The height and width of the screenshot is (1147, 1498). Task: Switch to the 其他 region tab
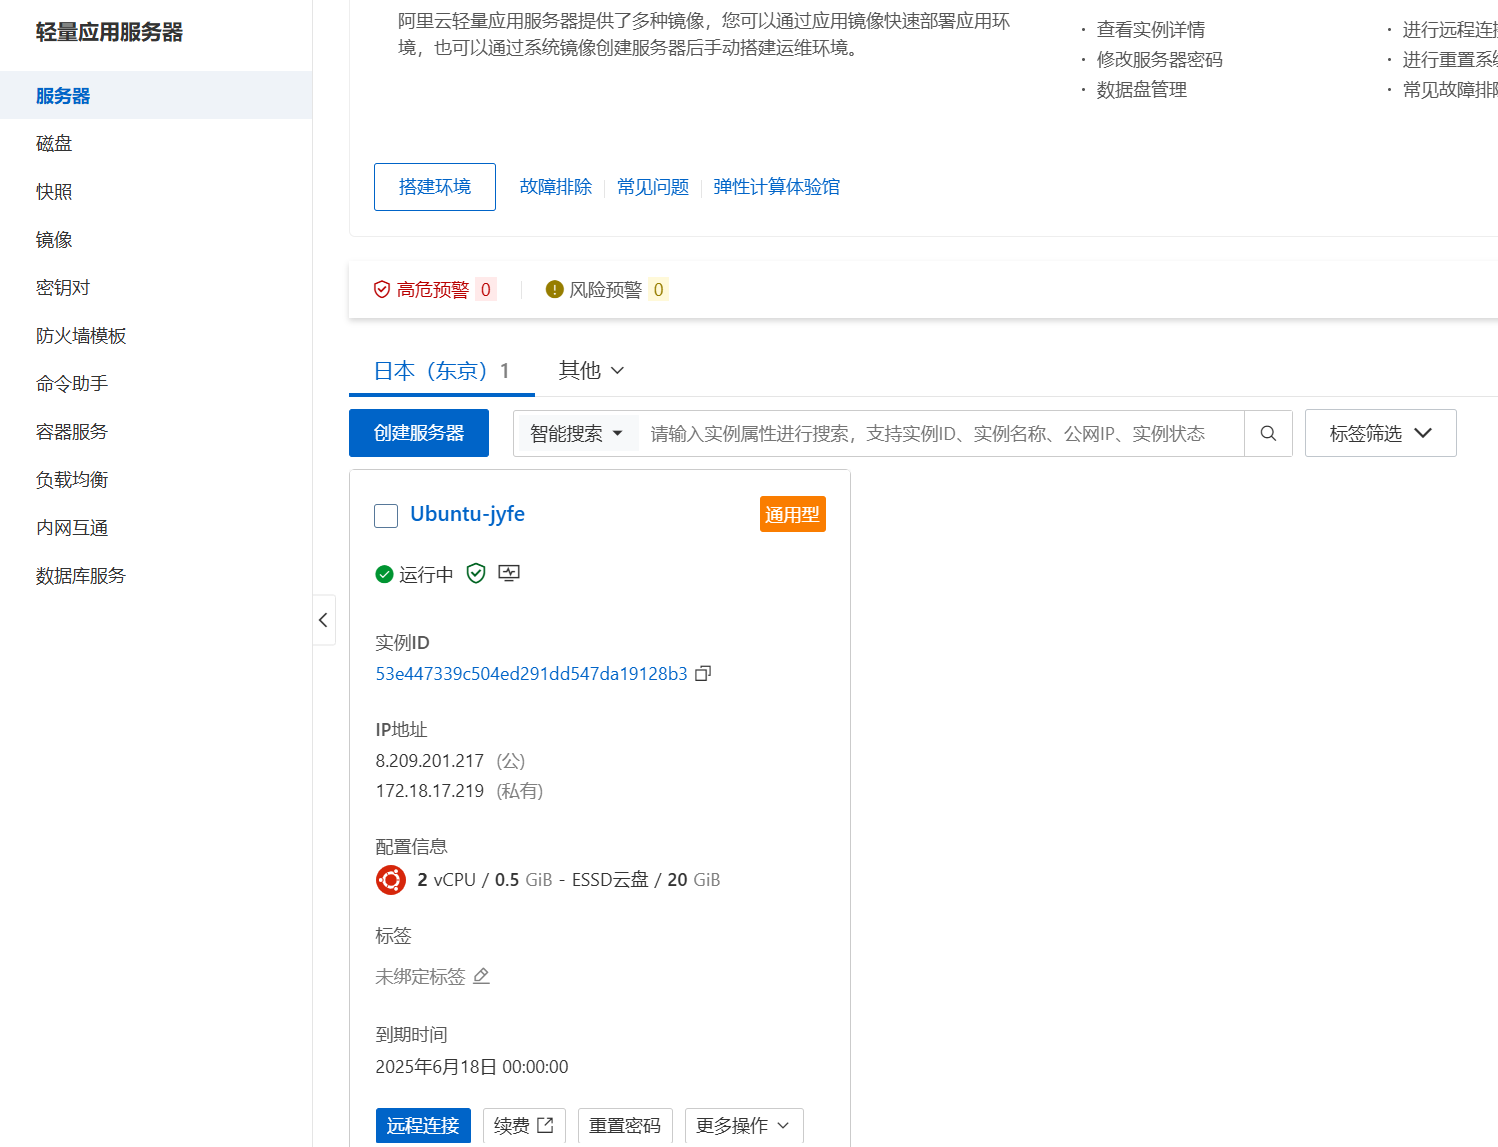pos(589,369)
